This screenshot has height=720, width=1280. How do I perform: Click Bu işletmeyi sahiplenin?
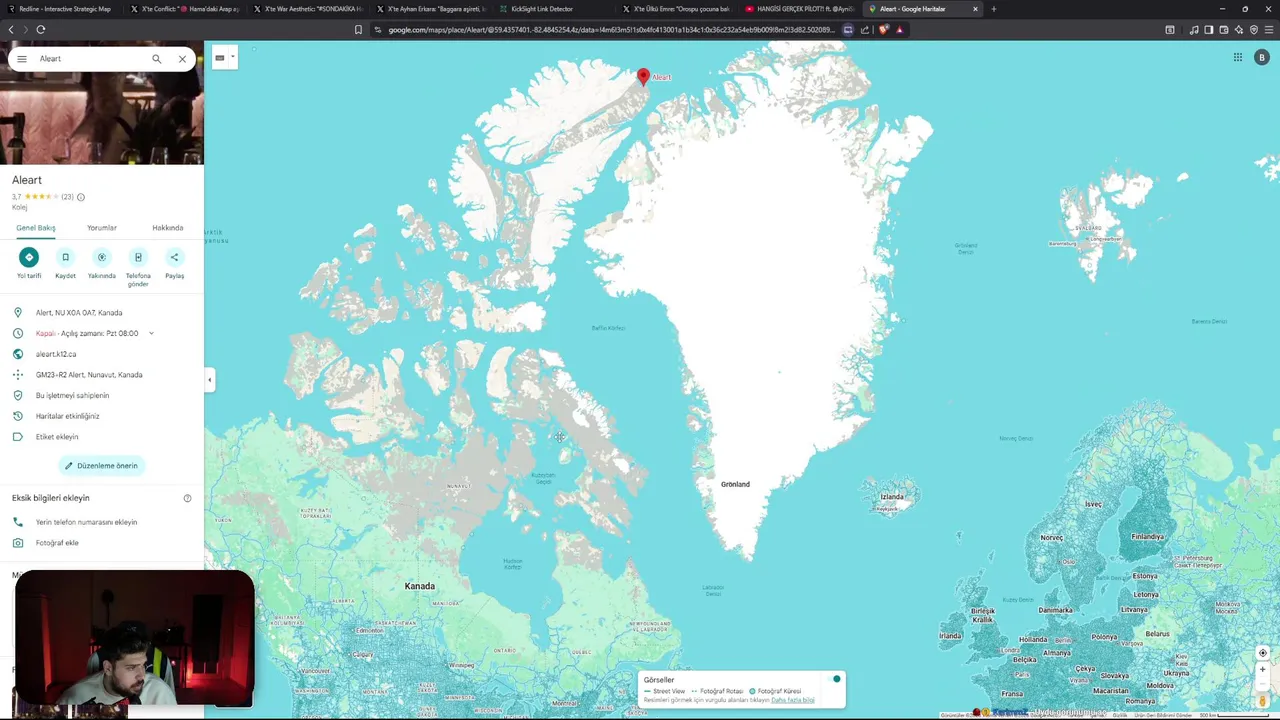[x=72, y=395]
